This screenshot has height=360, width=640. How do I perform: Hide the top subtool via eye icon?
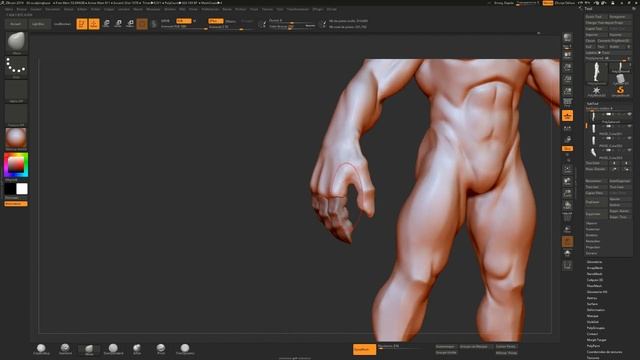pyautogui.click(x=629, y=114)
